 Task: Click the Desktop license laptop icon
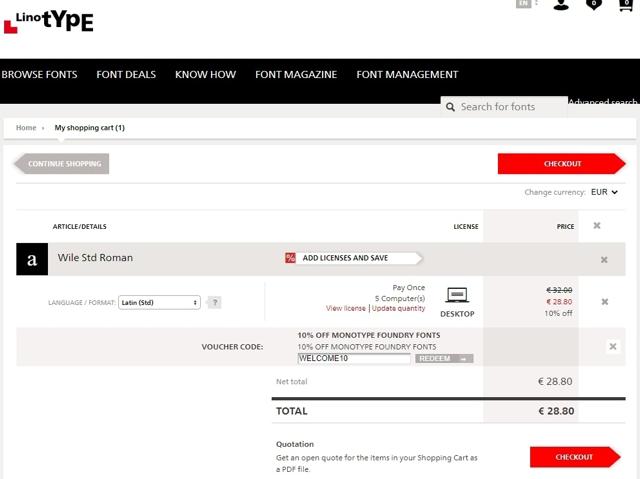[457, 295]
